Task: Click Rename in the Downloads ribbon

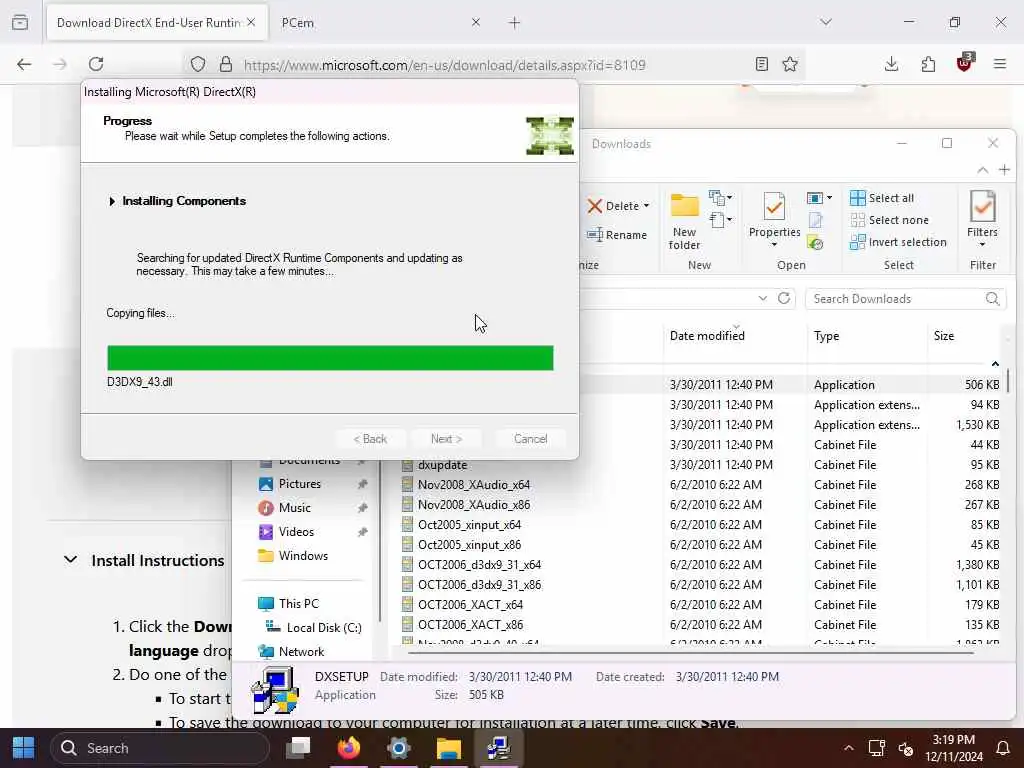Action: (x=616, y=235)
